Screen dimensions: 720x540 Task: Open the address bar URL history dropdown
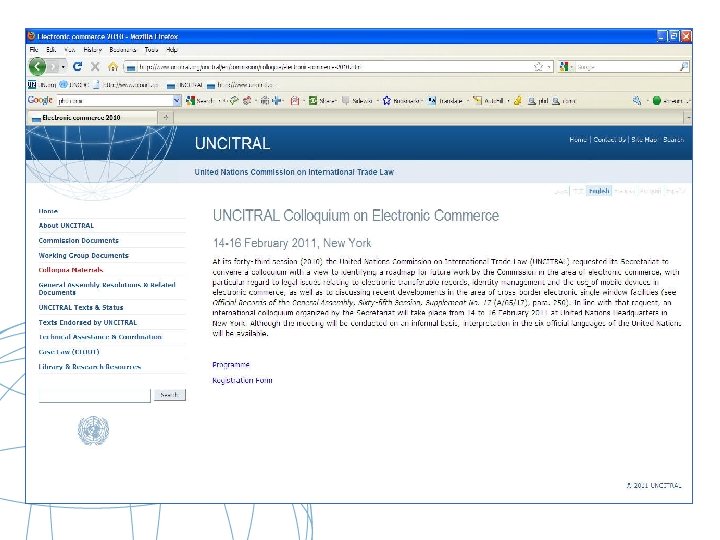[x=549, y=67]
